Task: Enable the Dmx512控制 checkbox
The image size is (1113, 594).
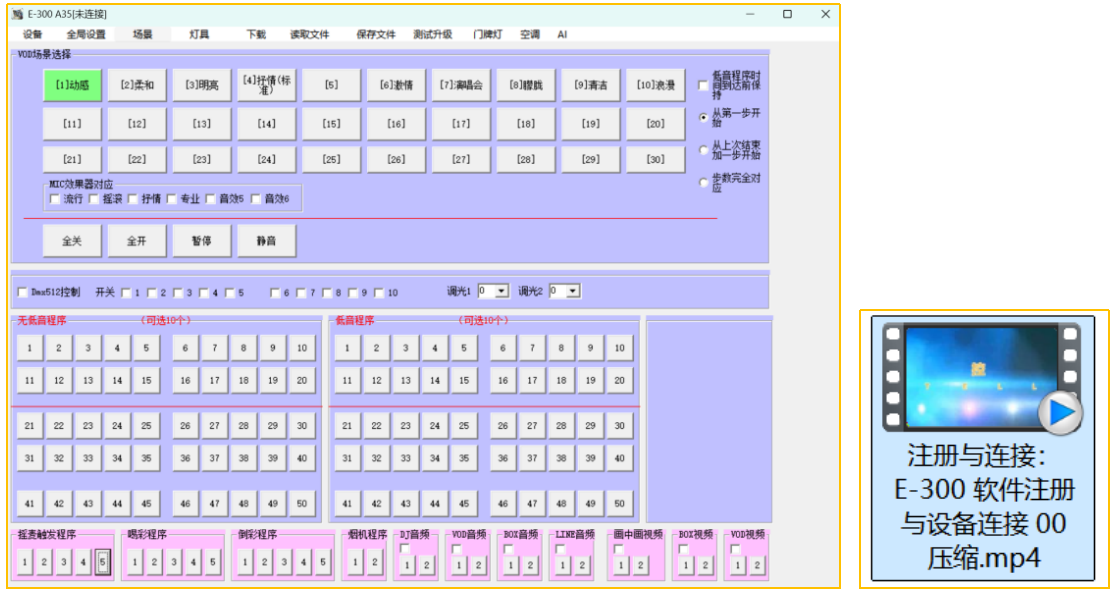Action: point(21,292)
